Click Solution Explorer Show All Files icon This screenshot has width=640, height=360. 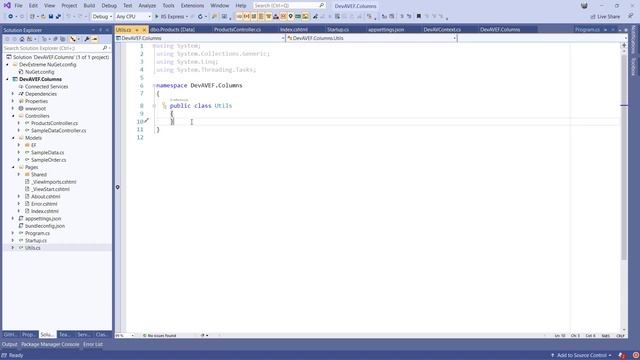click(63, 39)
